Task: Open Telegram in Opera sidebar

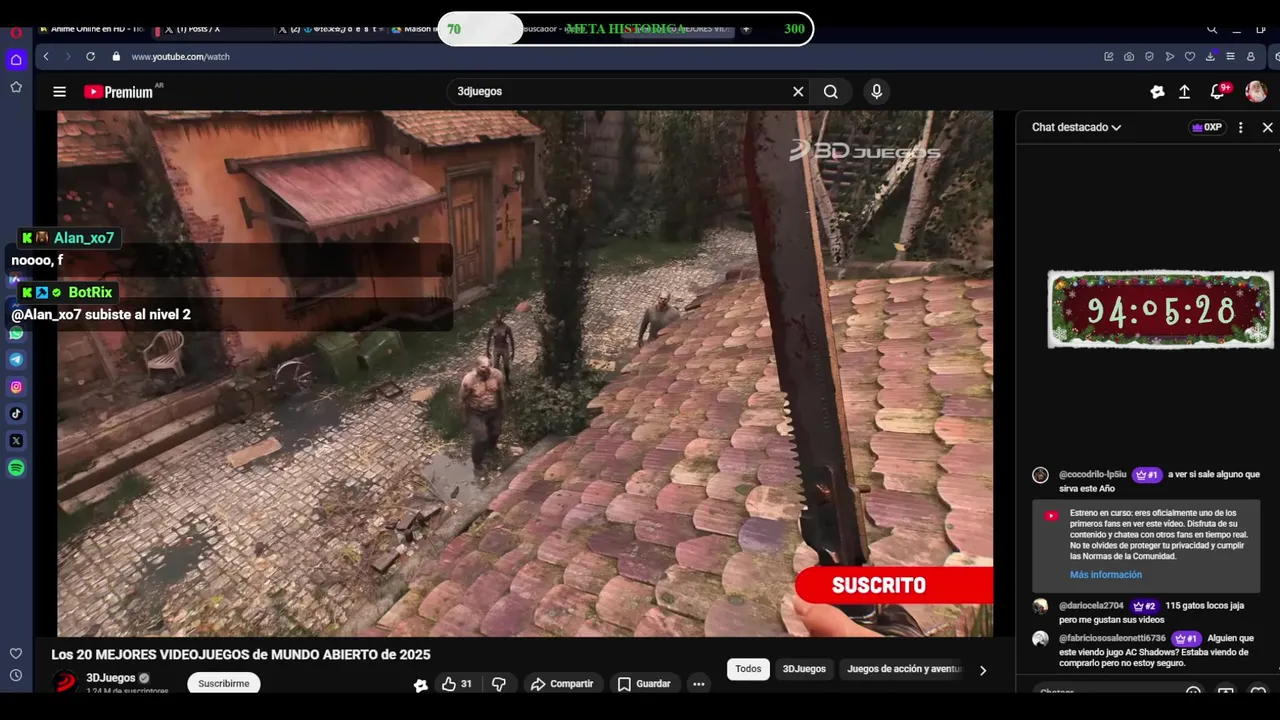Action: point(16,359)
